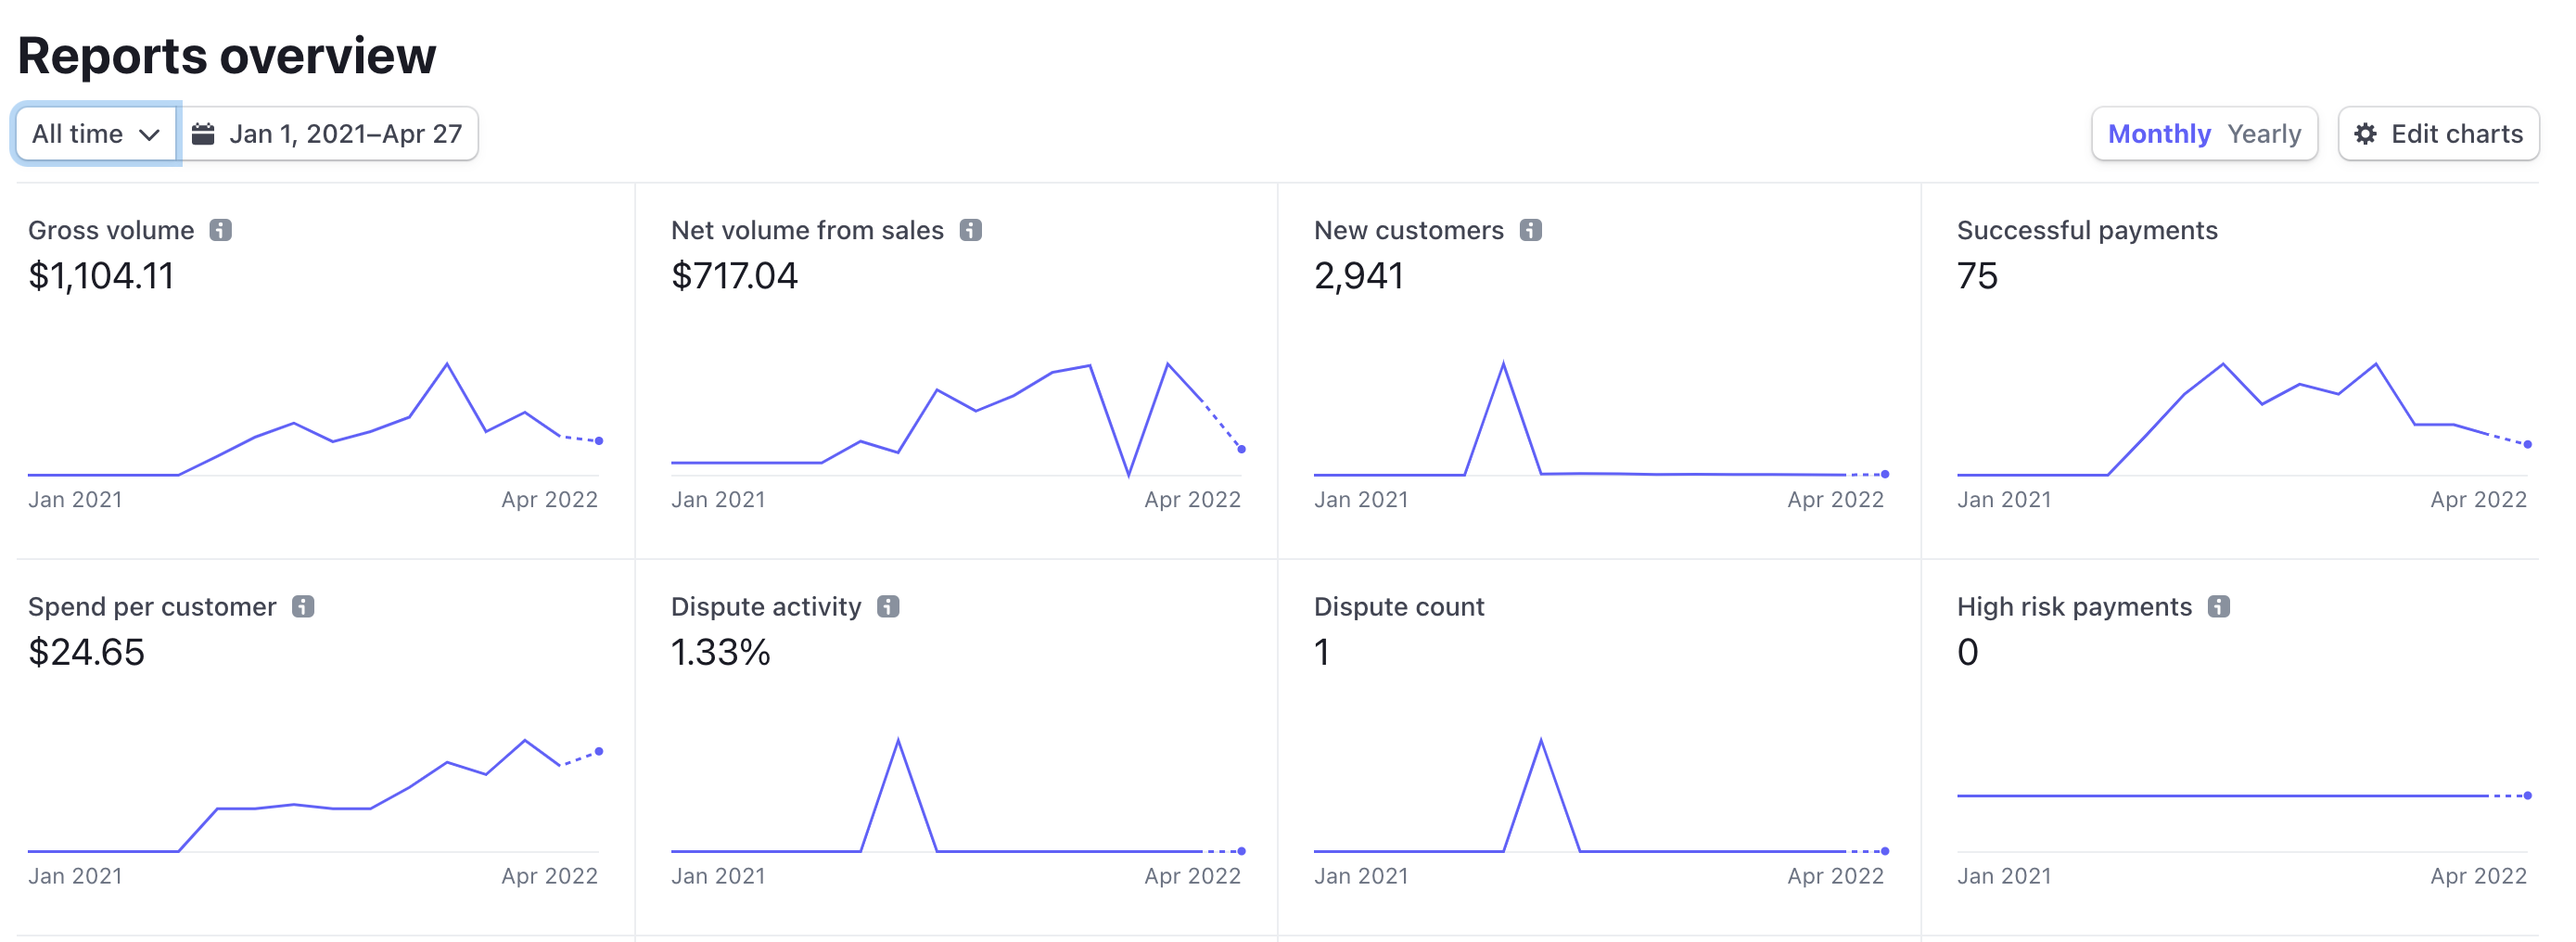The width and height of the screenshot is (2576, 942).
Task: Open the Spend per customer title
Action: click(x=152, y=606)
